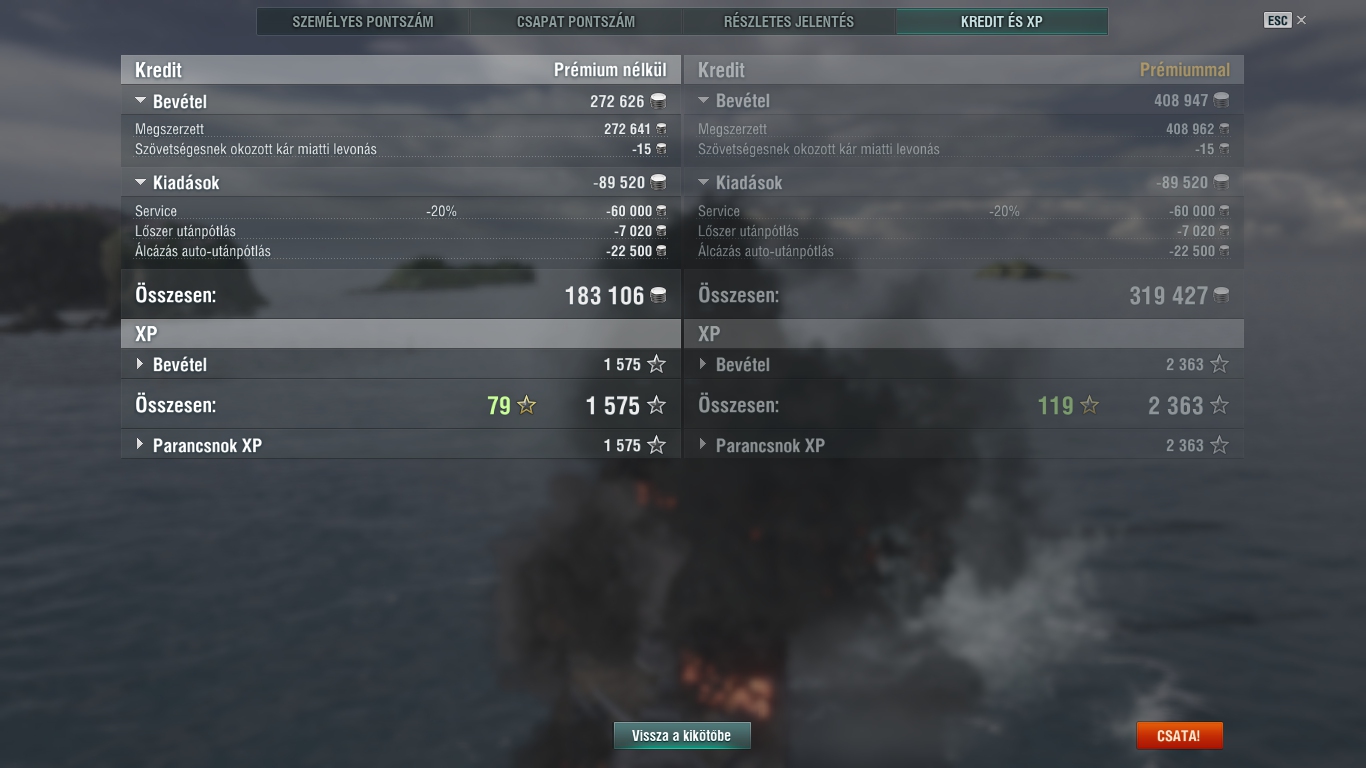Click the star icon next to 1 575 Összesen
1366x768 pixels.
[656, 405]
